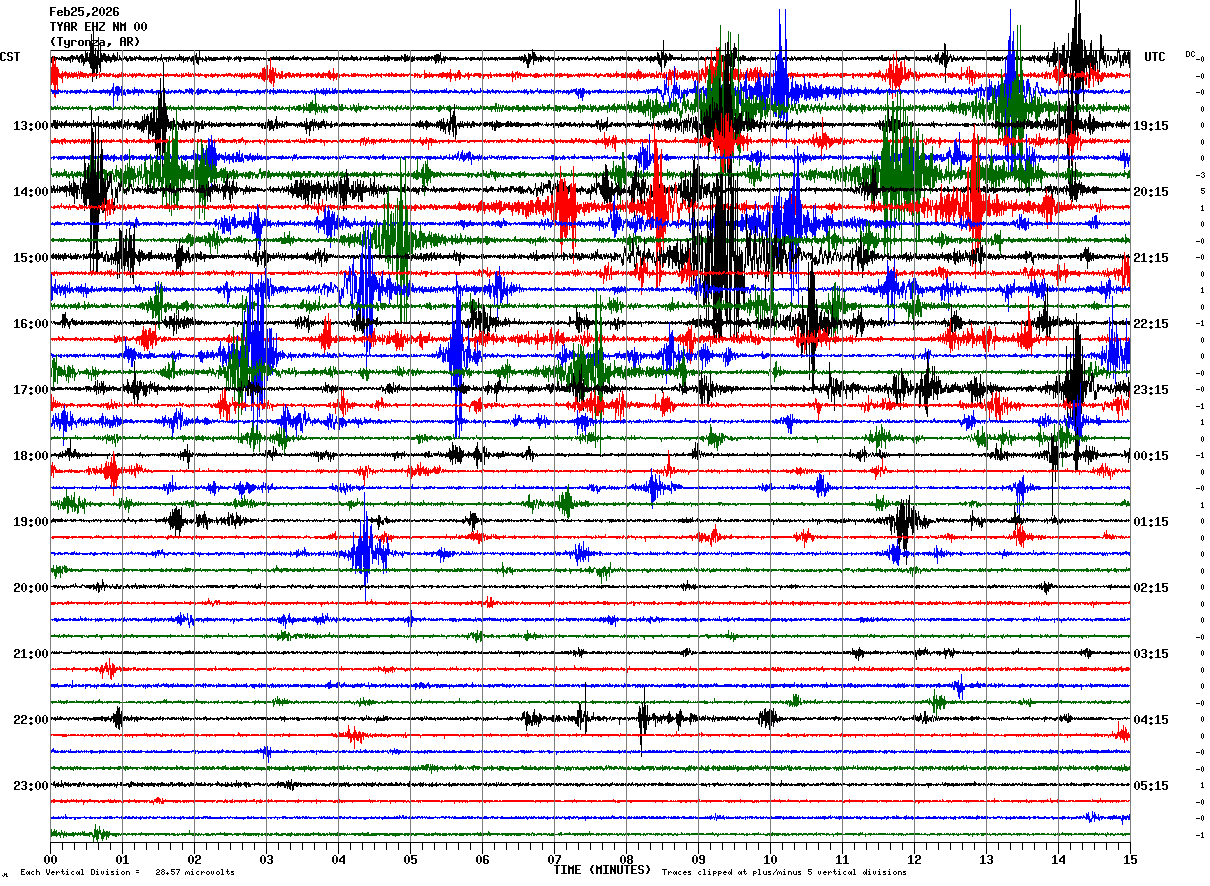Click minute 09 on the time axis

click(x=699, y=859)
